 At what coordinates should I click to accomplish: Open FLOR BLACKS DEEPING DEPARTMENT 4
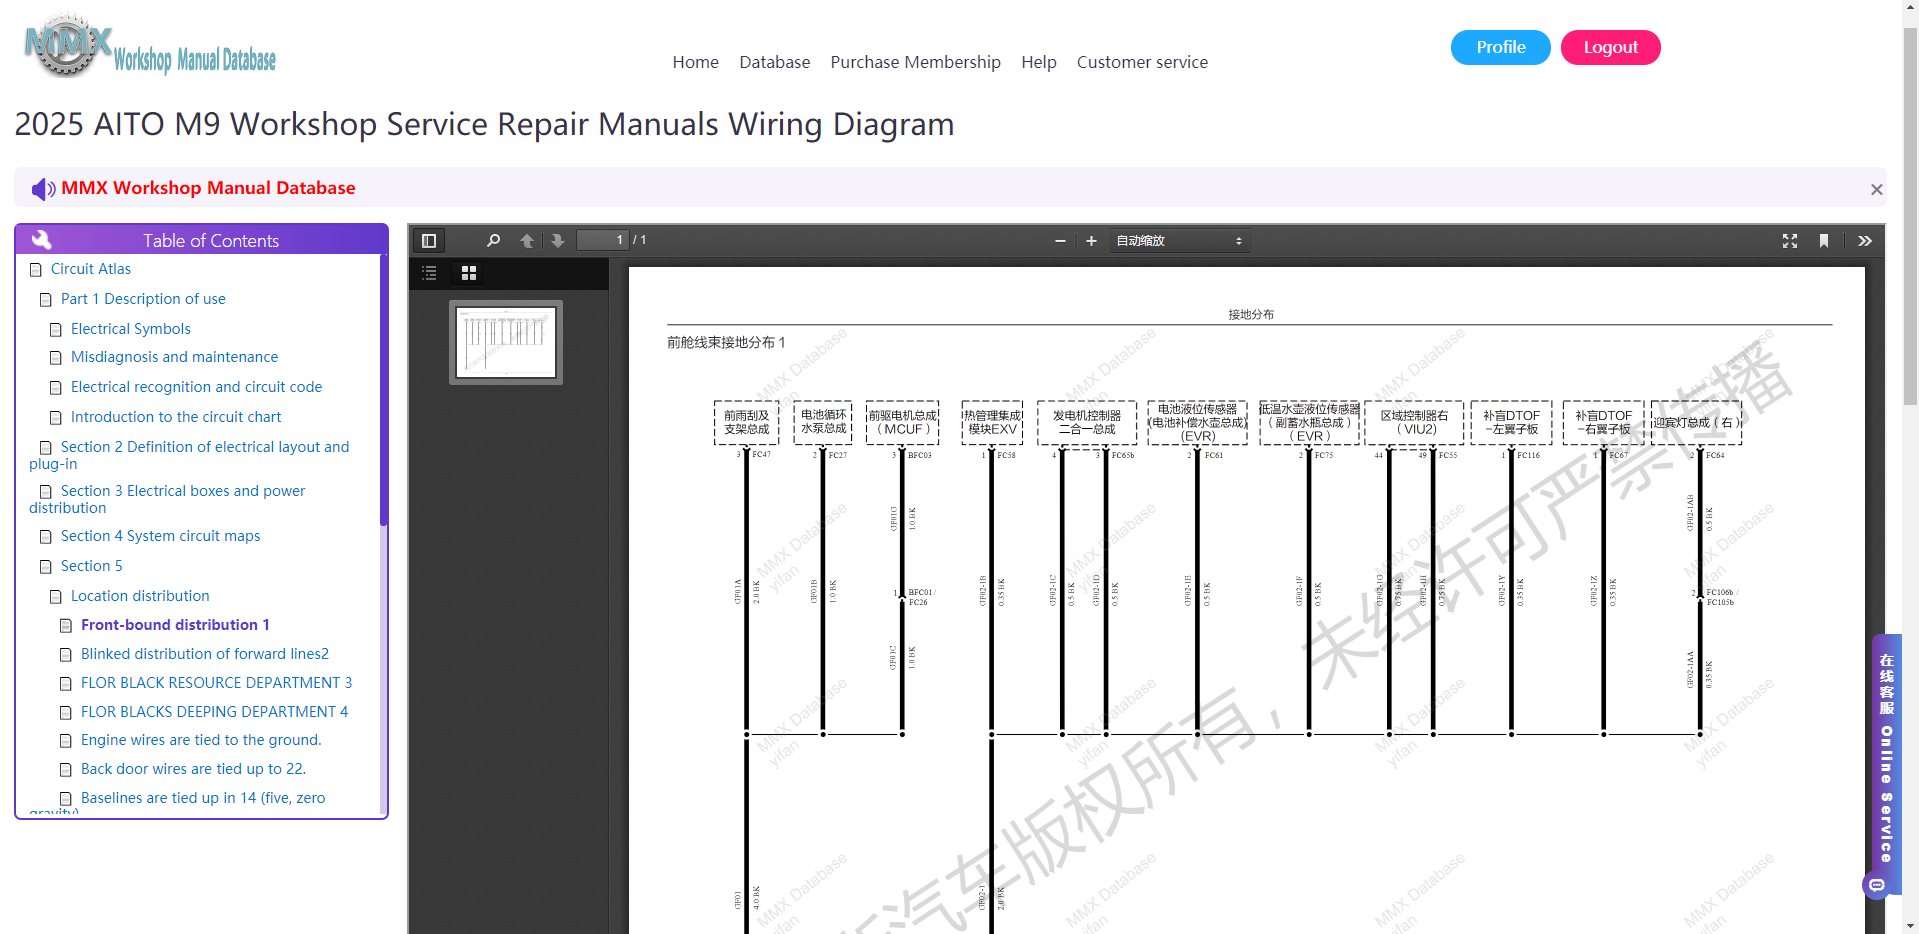click(x=215, y=712)
